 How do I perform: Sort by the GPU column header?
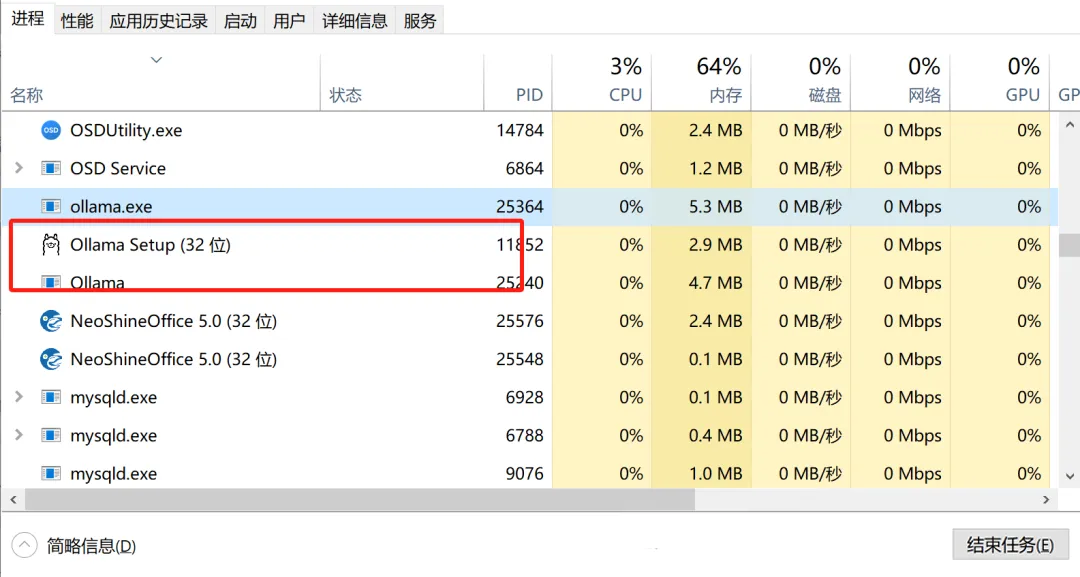tap(1000, 83)
